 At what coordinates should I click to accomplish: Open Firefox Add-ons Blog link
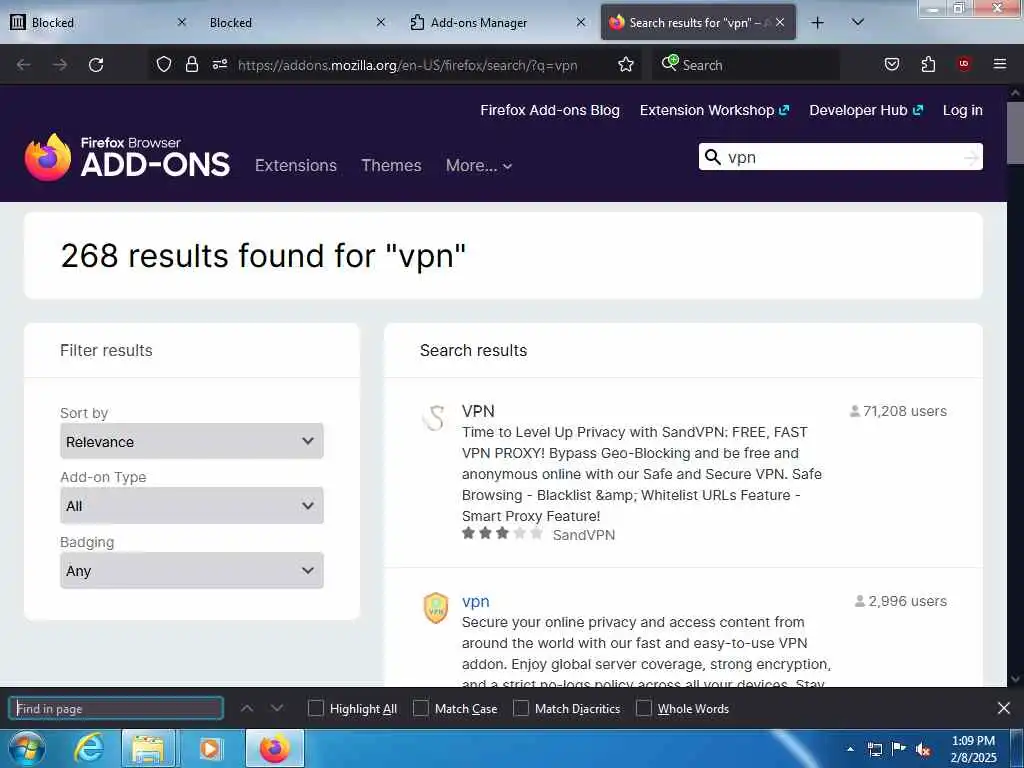pyautogui.click(x=550, y=110)
